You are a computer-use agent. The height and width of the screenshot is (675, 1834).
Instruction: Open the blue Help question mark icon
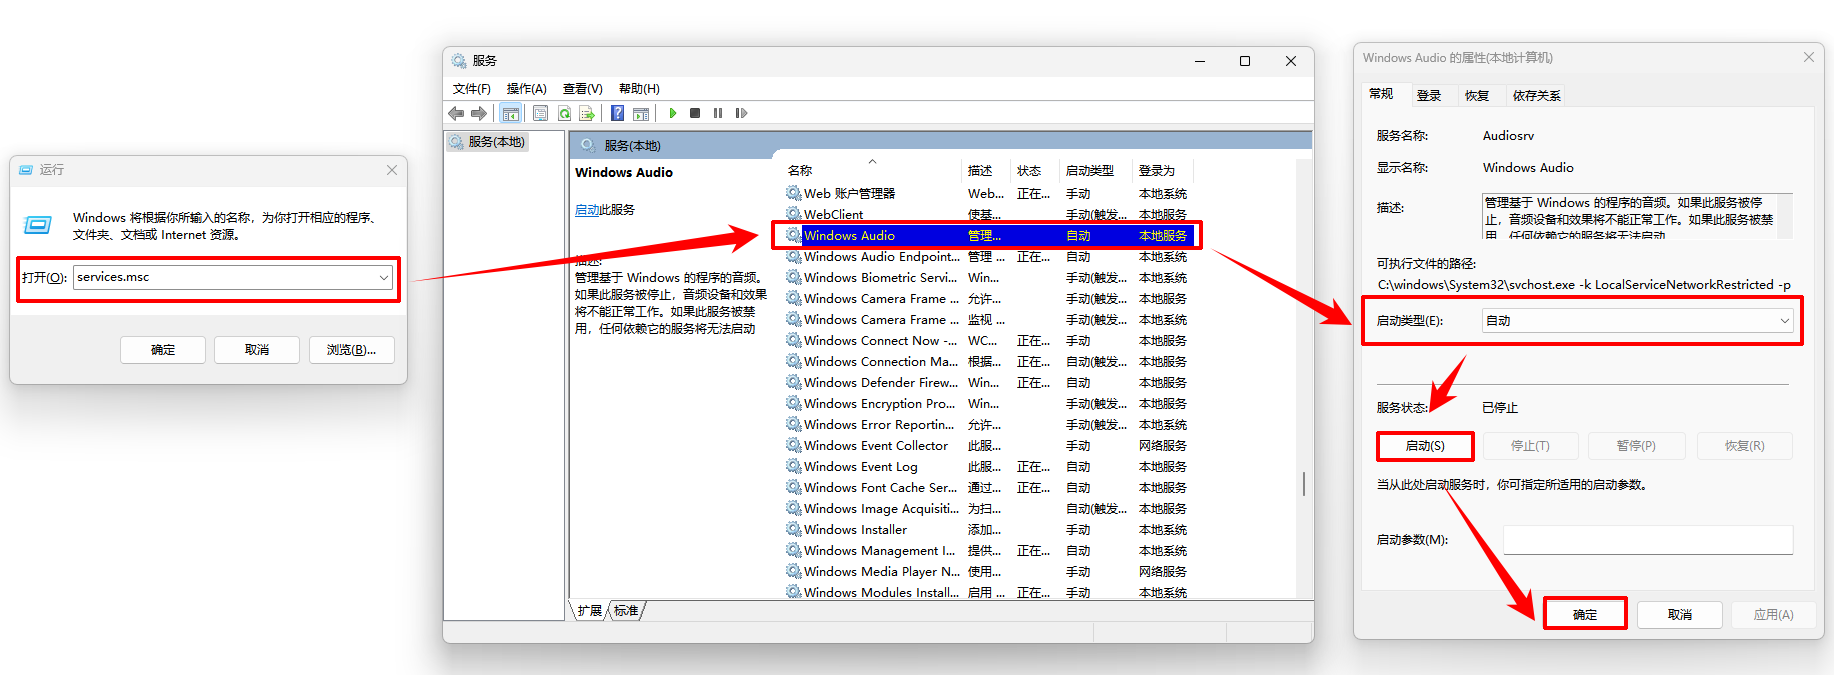tap(618, 113)
